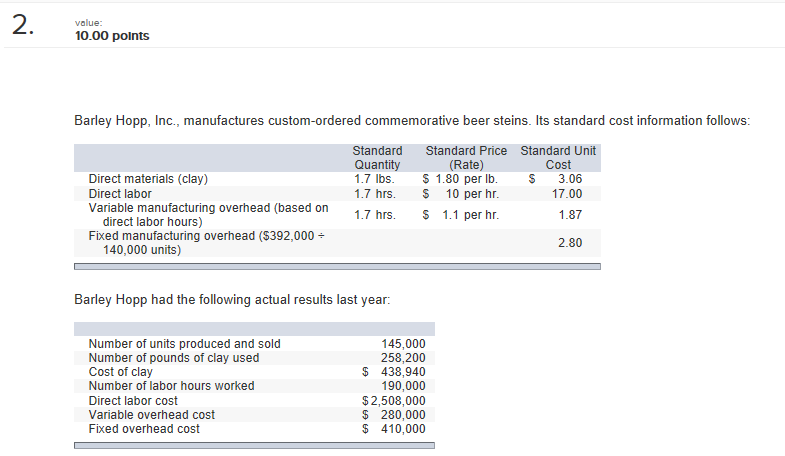Click the actual results last year sentence

[232, 299]
